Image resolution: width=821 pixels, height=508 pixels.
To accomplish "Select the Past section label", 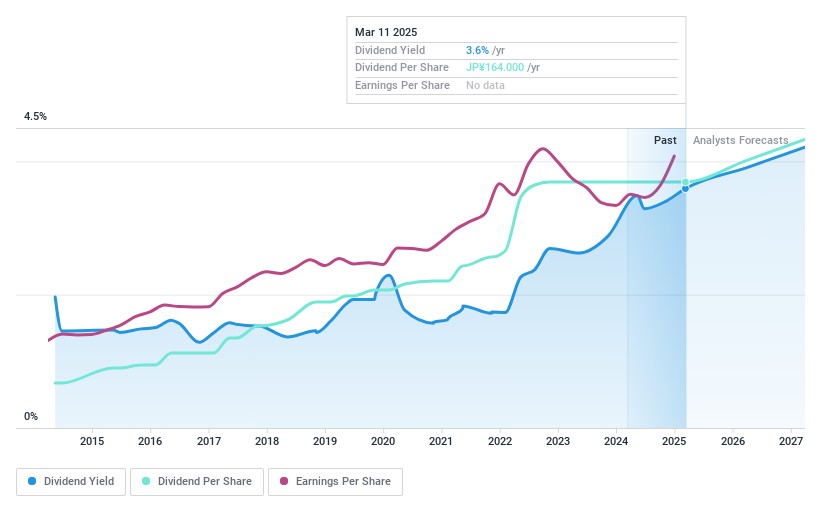I will click(665, 140).
